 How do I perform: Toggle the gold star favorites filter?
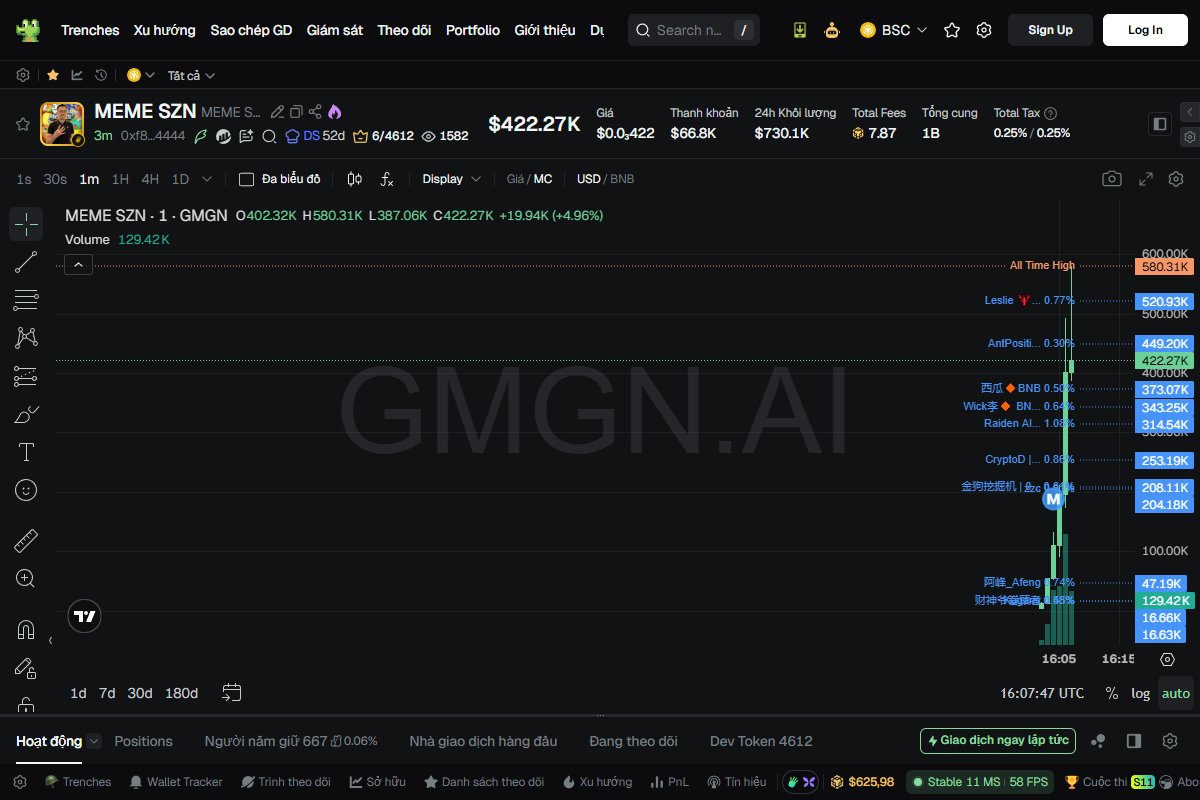click(x=53, y=75)
